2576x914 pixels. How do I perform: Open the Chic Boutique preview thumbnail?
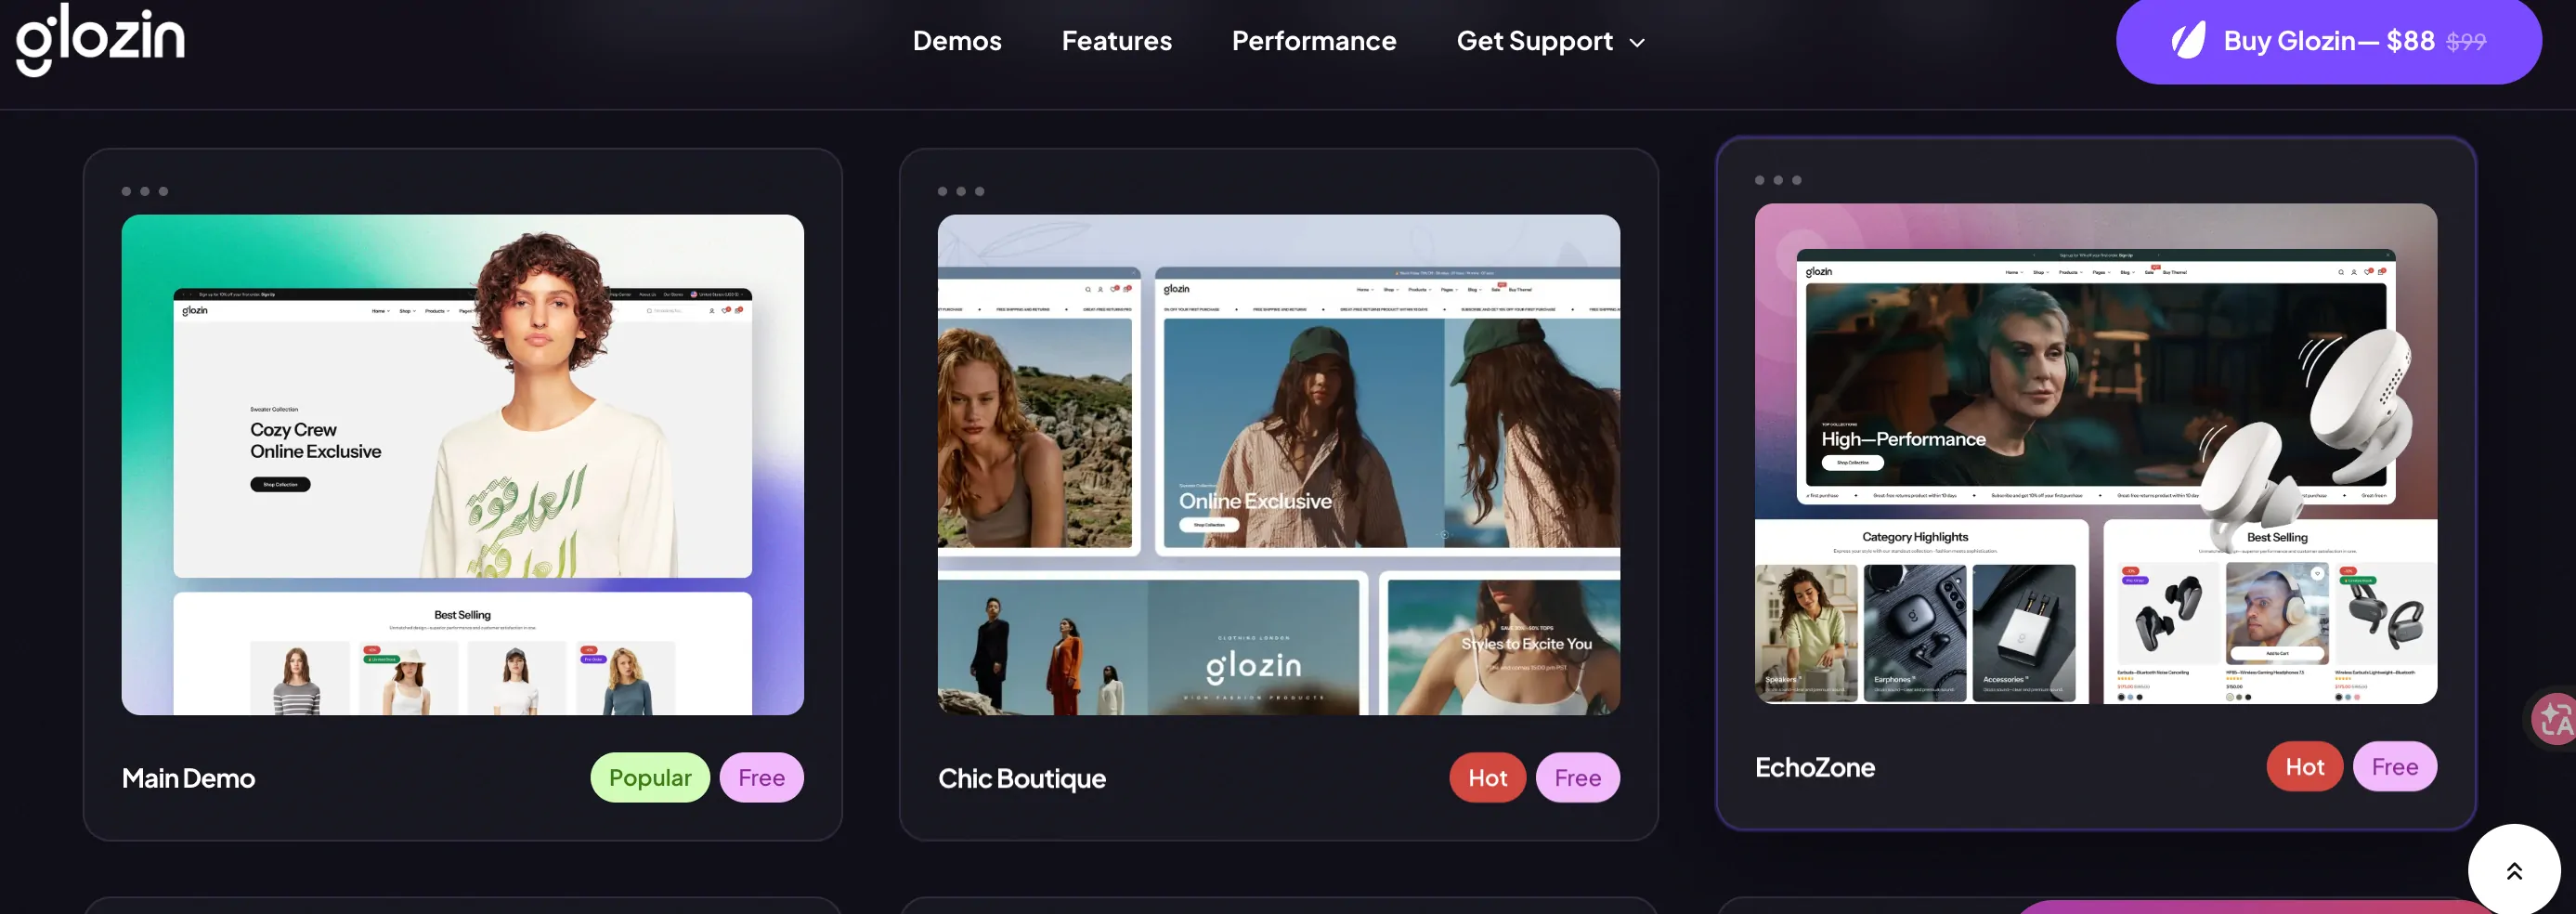[x=1278, y=464]
